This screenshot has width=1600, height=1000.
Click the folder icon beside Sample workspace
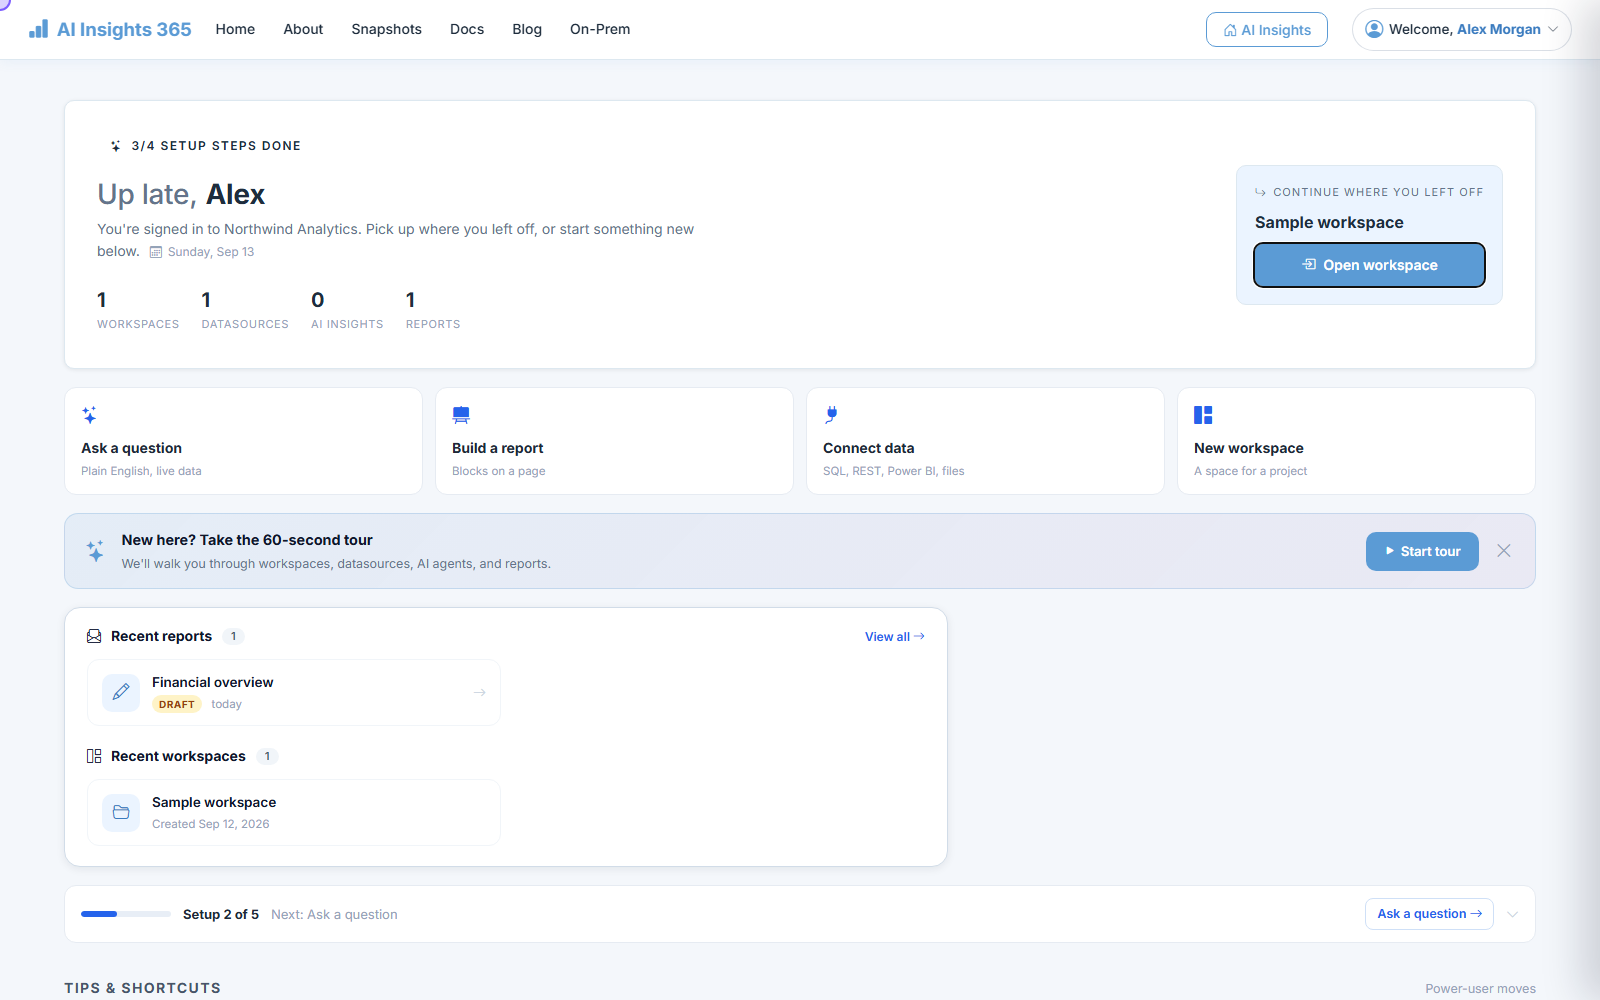tap(121, 812)
